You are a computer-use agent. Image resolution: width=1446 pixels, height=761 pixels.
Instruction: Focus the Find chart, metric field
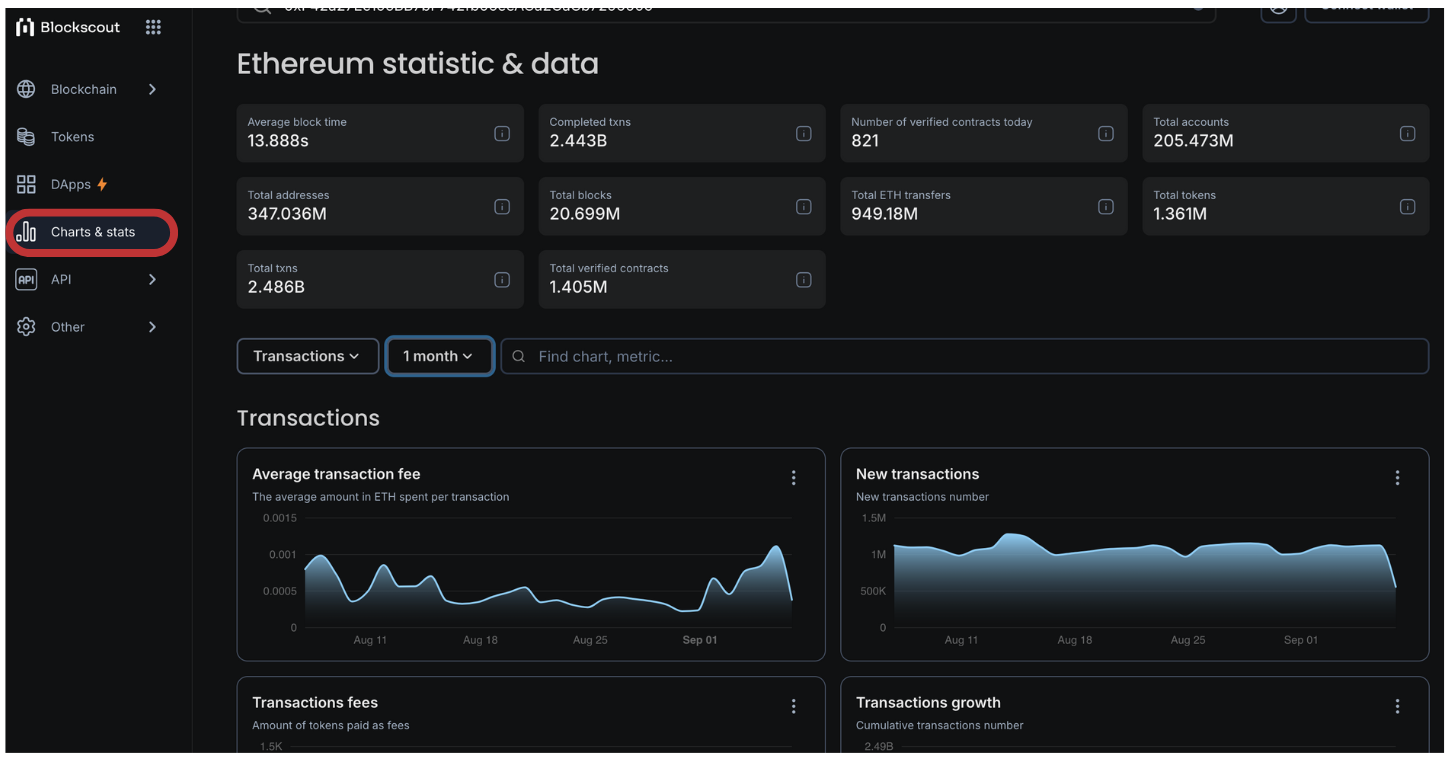[x=964, y=356]
